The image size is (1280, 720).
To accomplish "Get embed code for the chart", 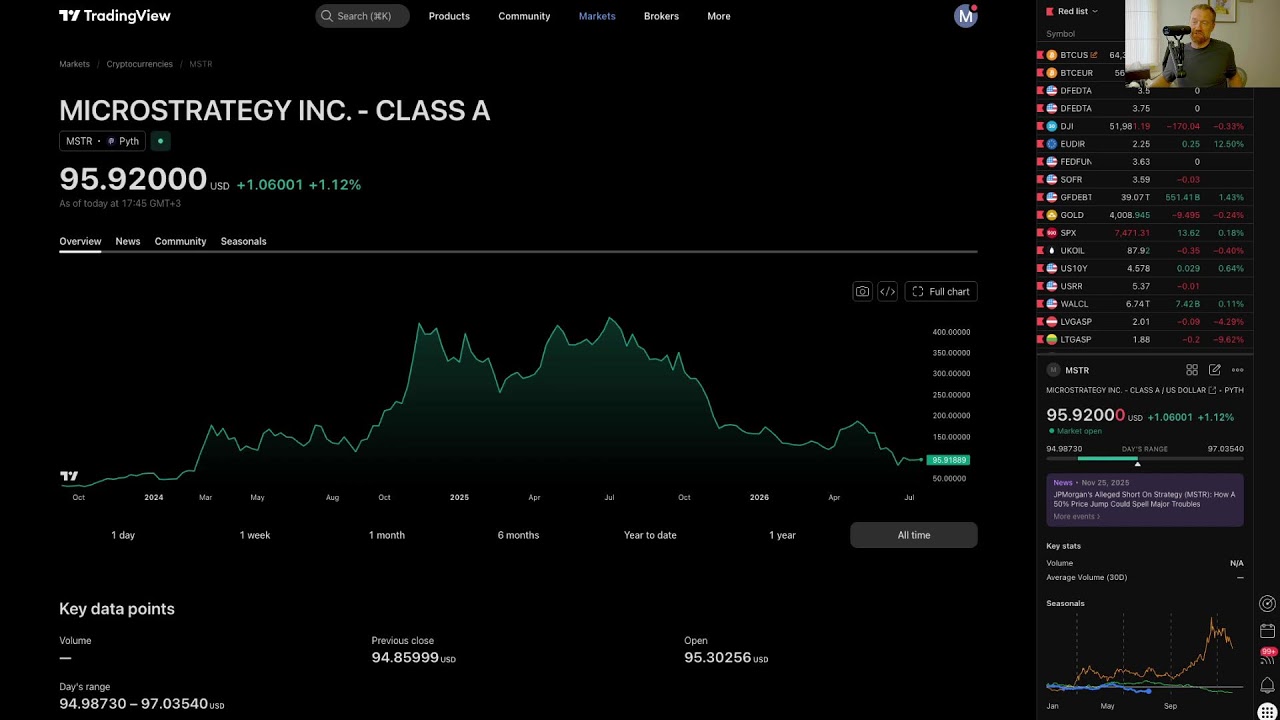I will [x=887, y=292].
